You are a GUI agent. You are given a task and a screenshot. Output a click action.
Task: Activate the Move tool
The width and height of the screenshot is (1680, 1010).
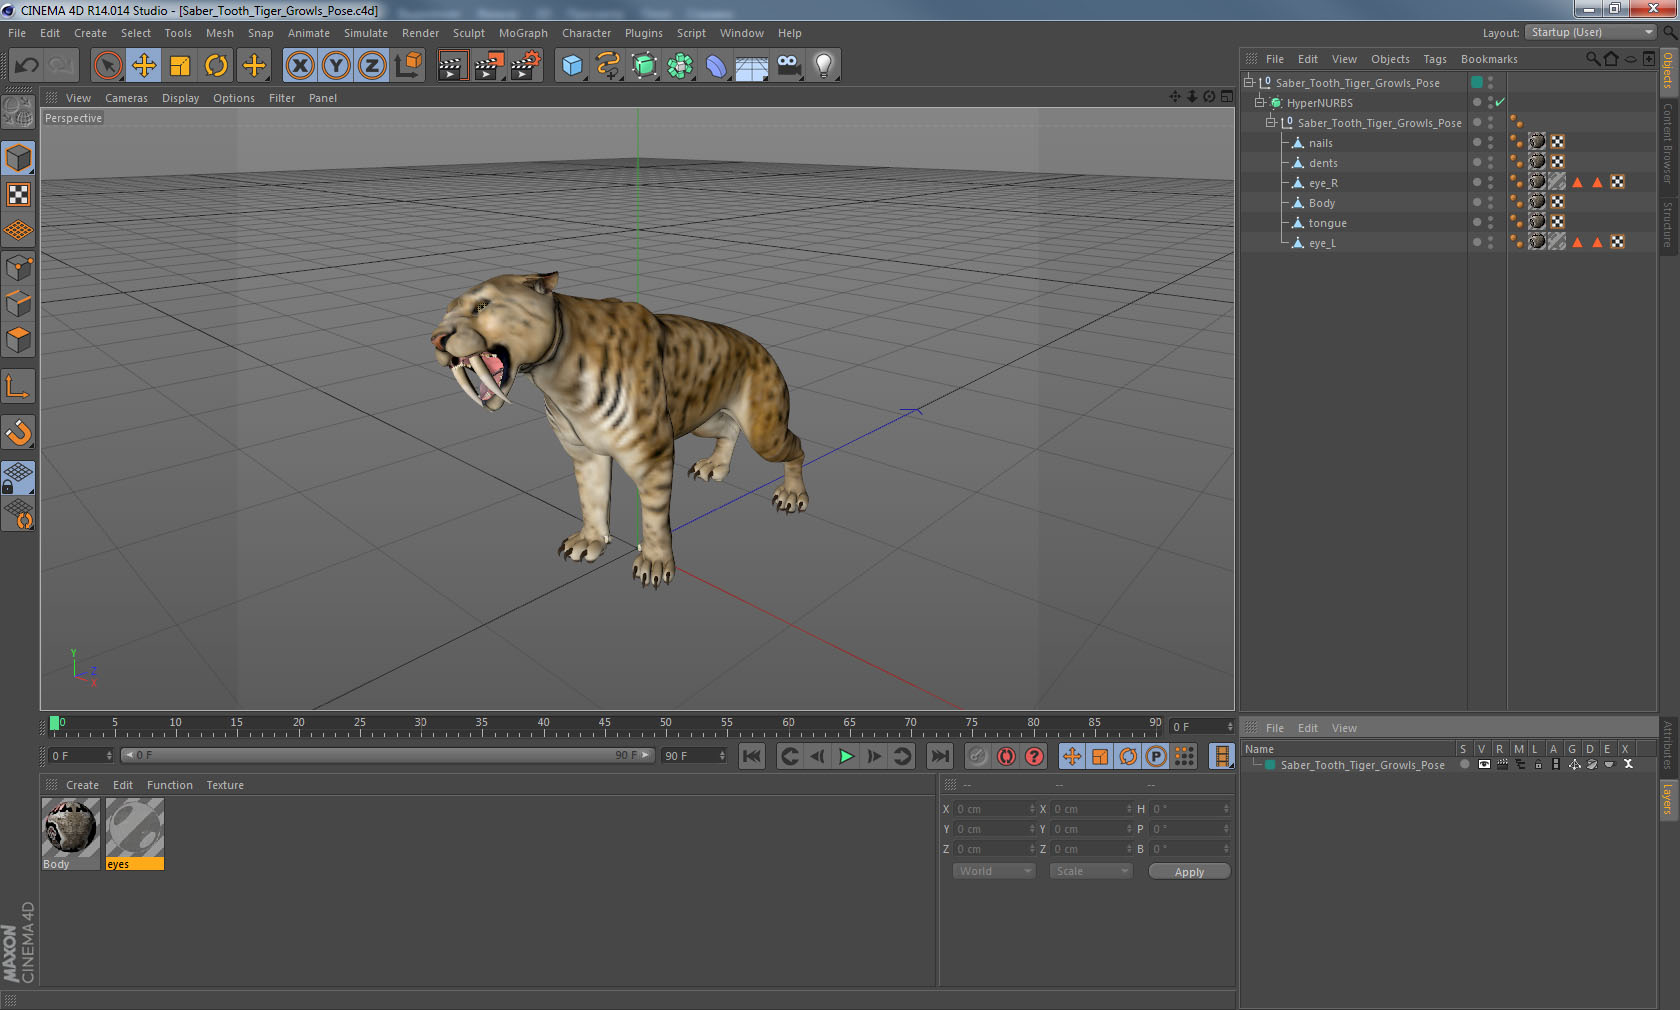coord(144,66)
